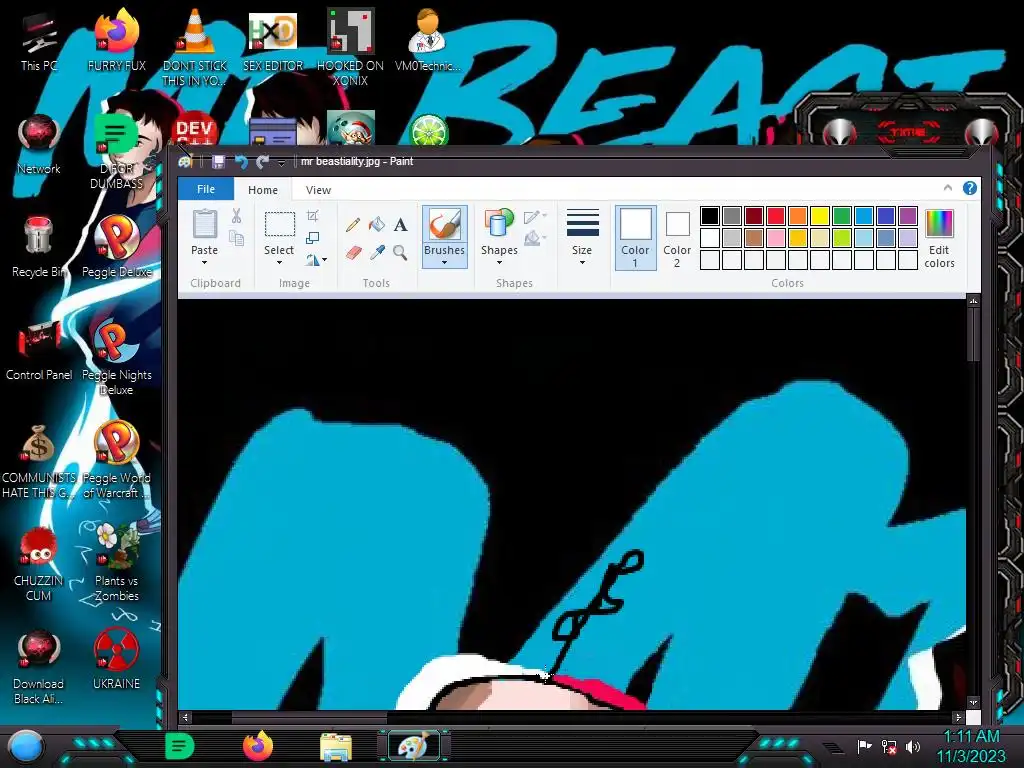Undo the last action in title bar
Screen dimensions: 1024x768
tap(241, 161)
